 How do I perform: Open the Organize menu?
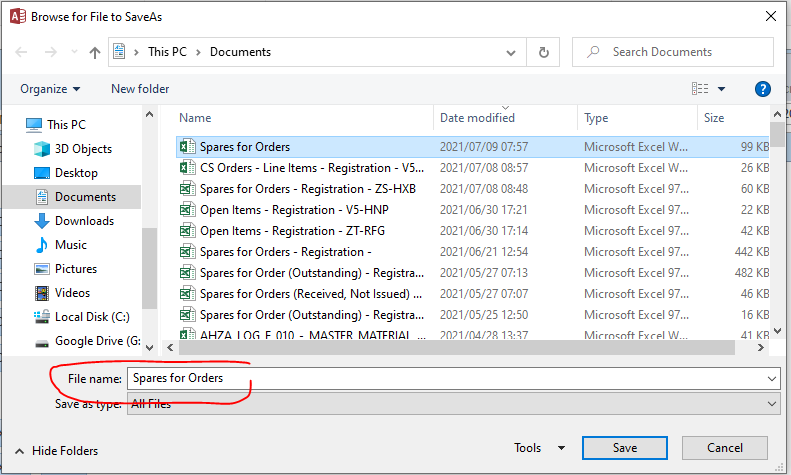[x=50, y=89]
